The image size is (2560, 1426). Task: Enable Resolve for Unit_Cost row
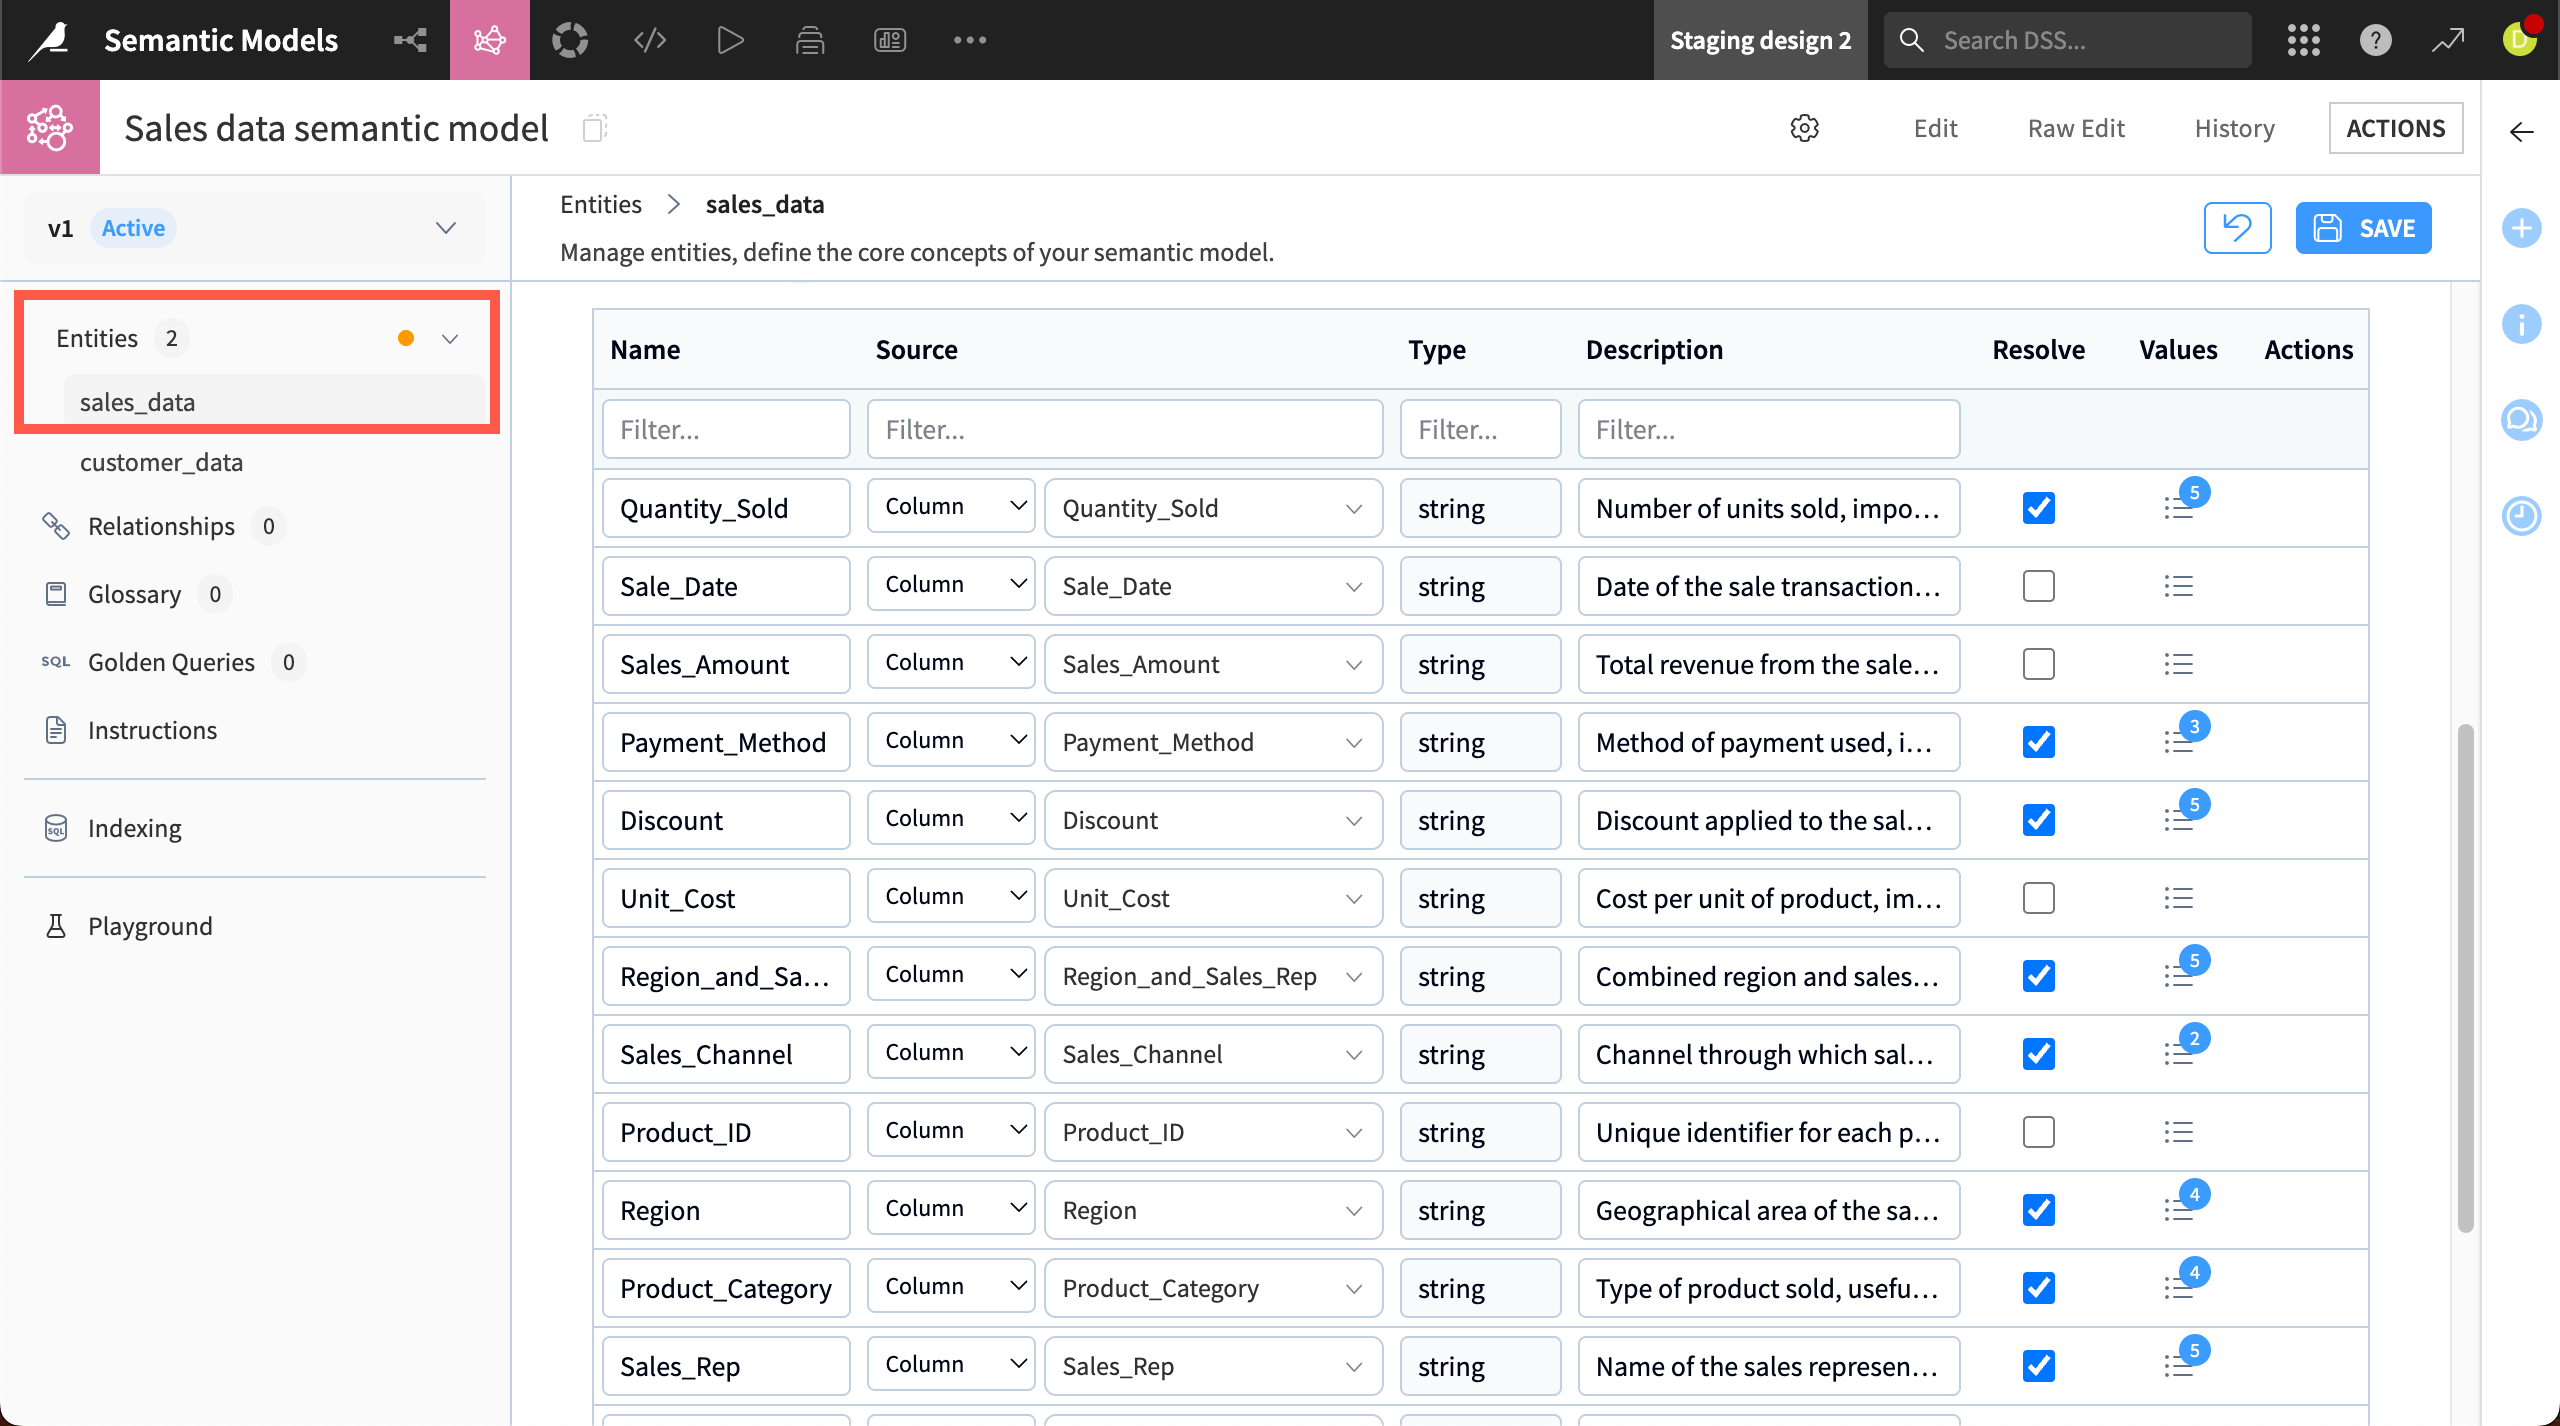tap(2038, 897)
